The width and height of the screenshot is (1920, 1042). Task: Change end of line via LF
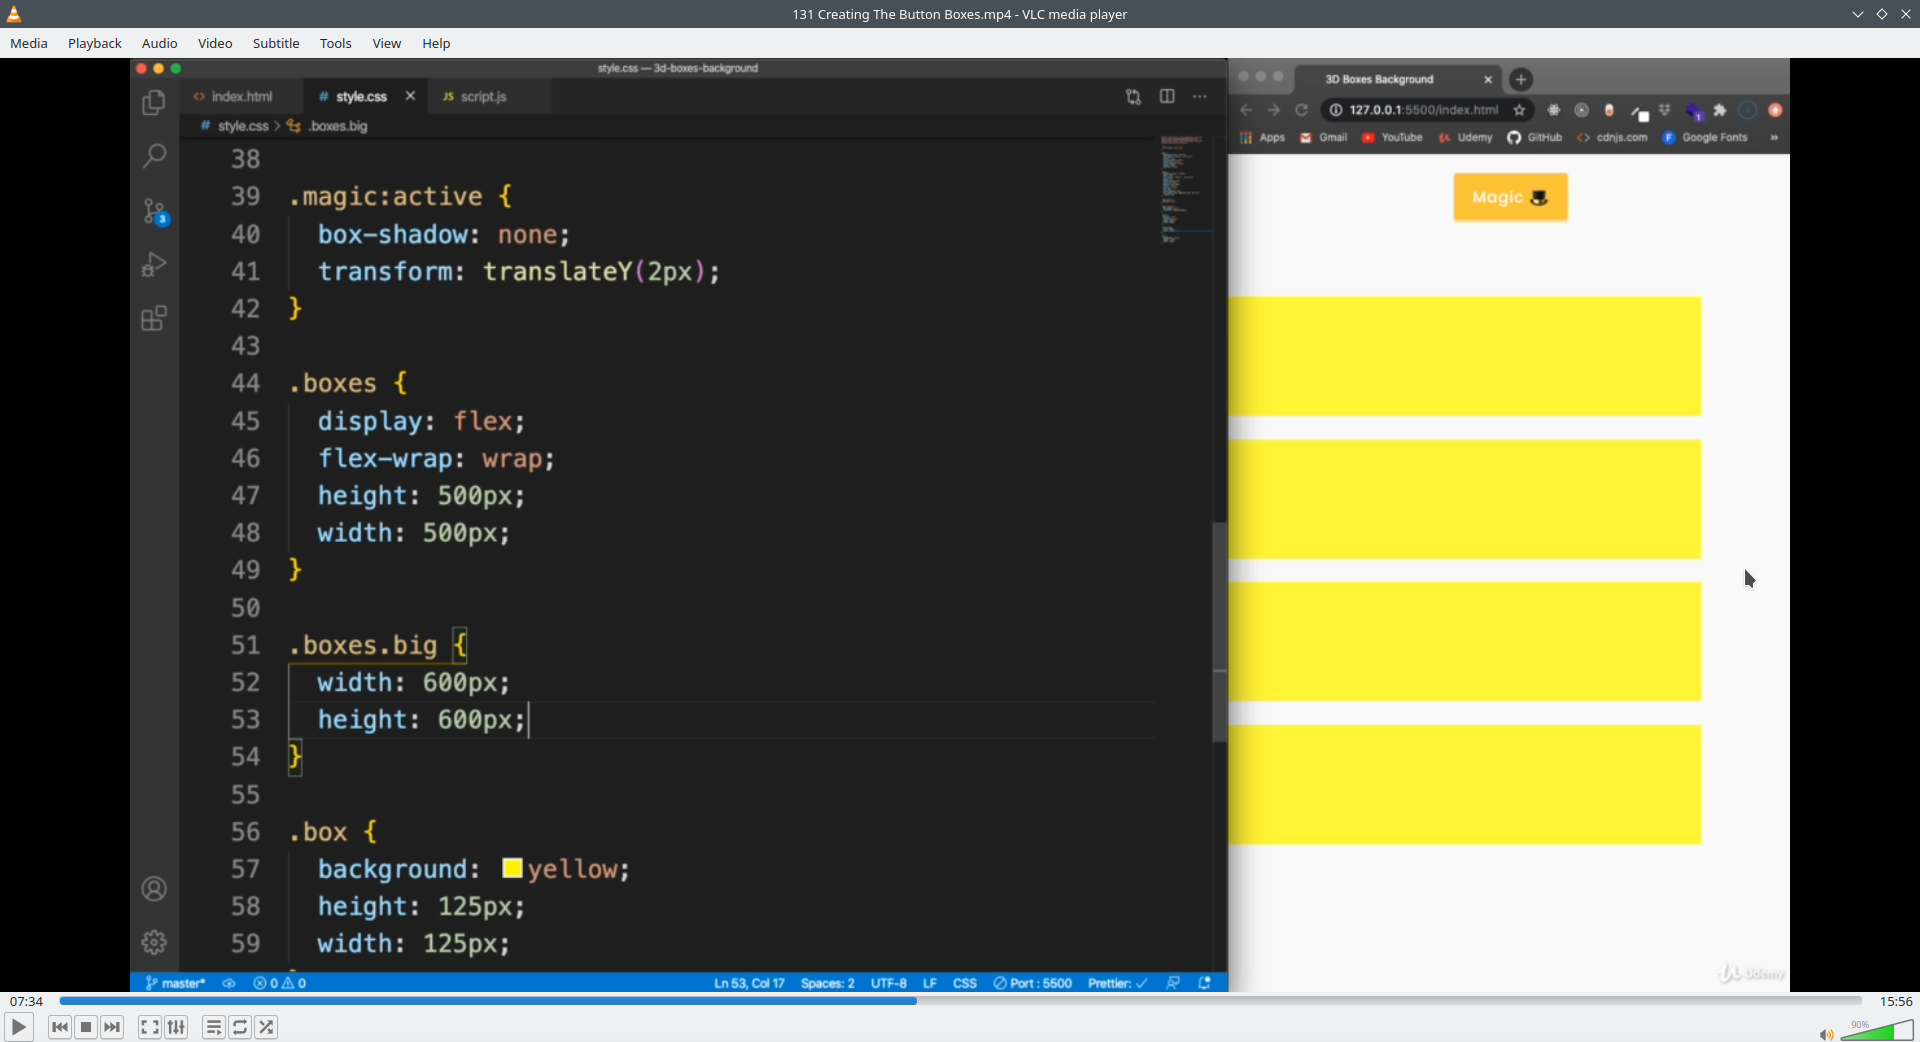929,983
